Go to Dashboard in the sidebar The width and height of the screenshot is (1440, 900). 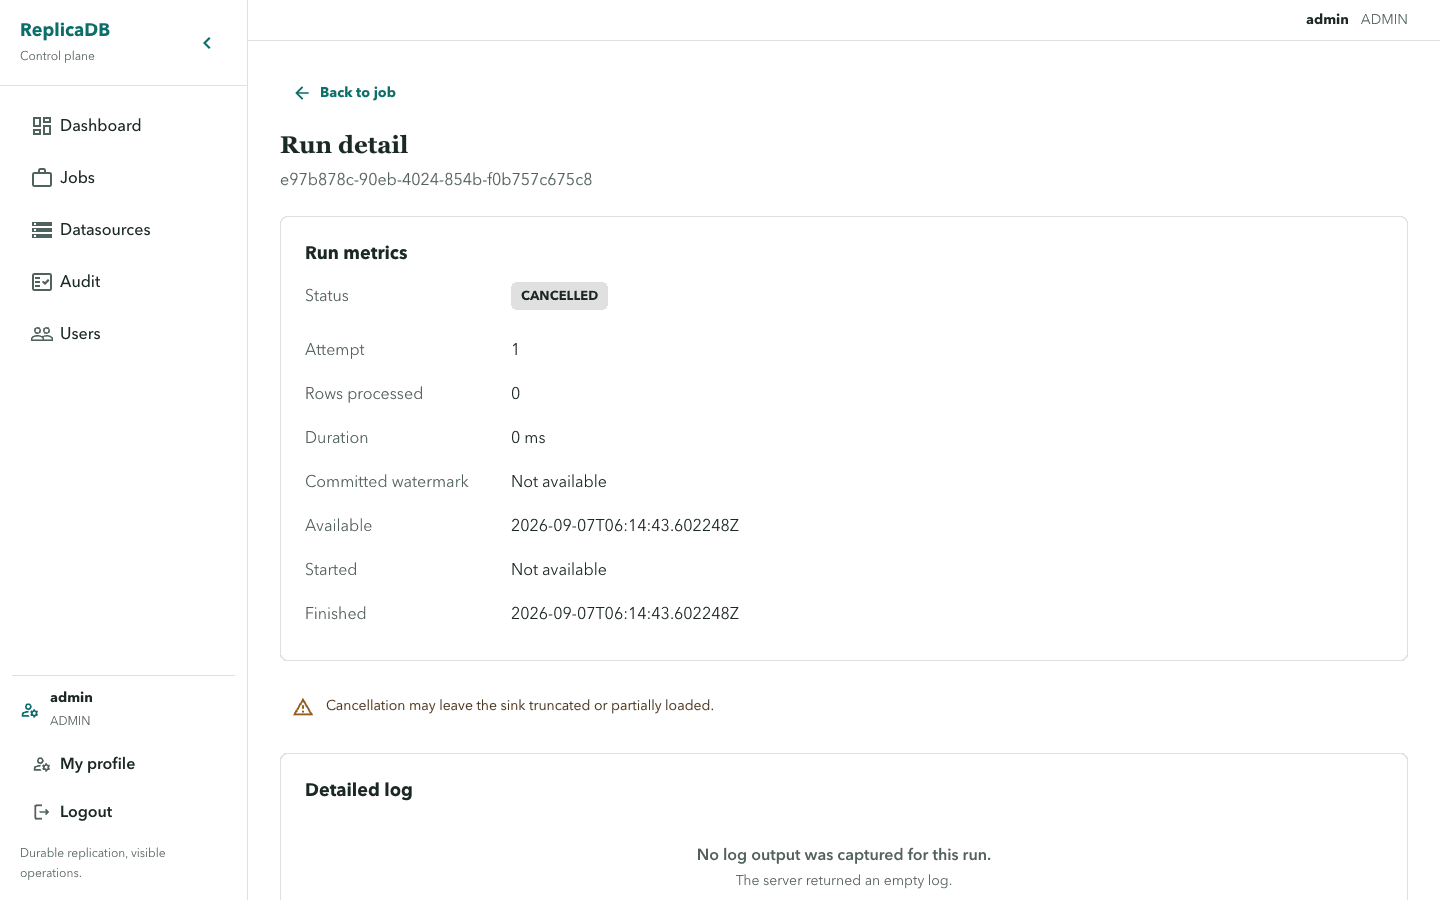tap(100, 126)
